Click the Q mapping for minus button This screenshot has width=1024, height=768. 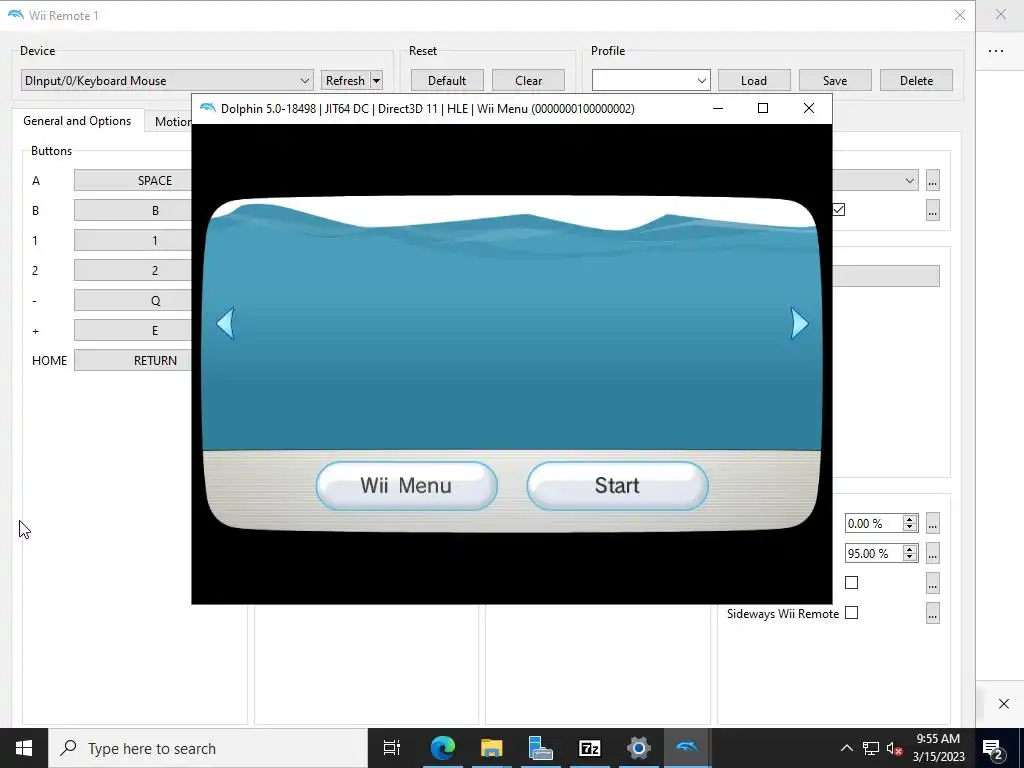(x=133, y=300)
